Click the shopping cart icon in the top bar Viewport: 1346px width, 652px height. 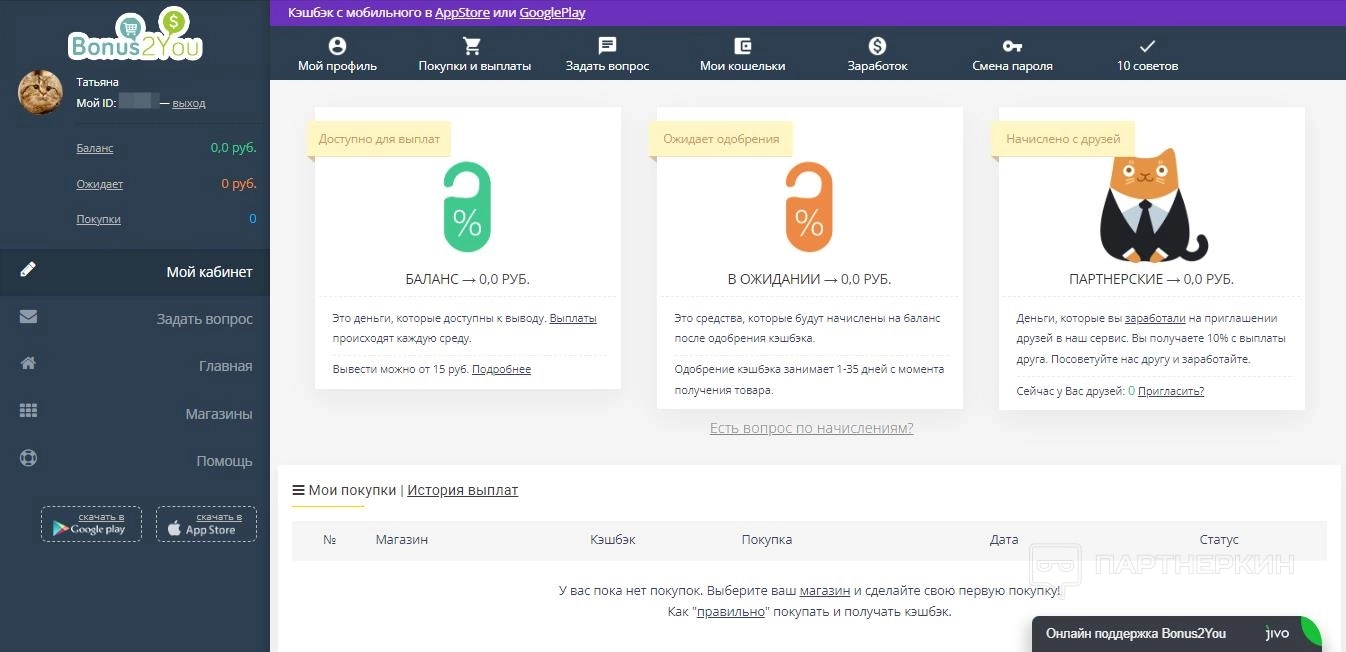tap(472, 46)
